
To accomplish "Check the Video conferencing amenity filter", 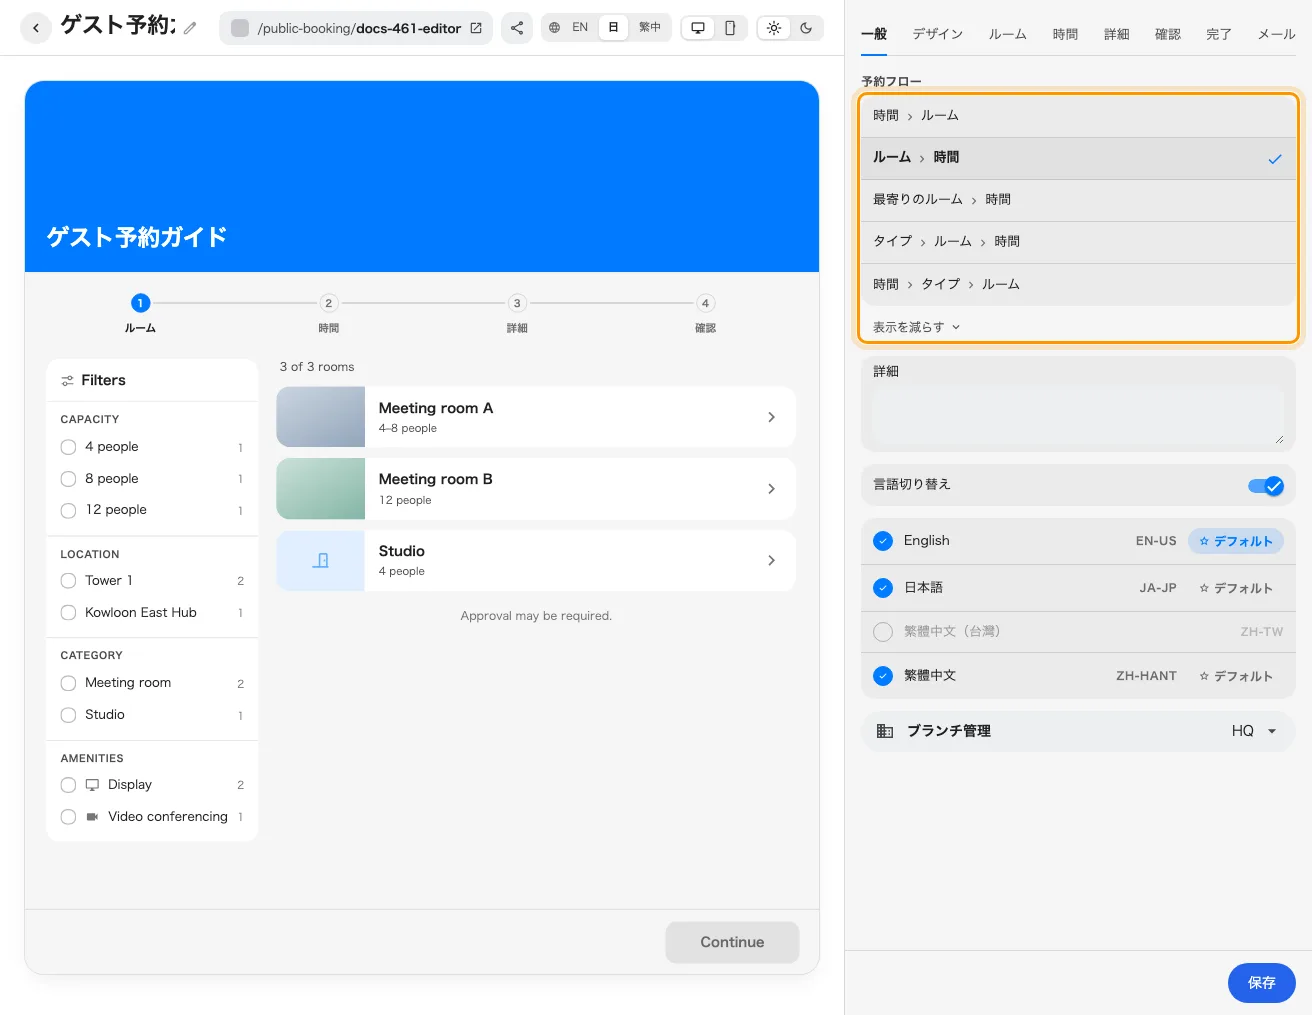I will click(69, 817).
